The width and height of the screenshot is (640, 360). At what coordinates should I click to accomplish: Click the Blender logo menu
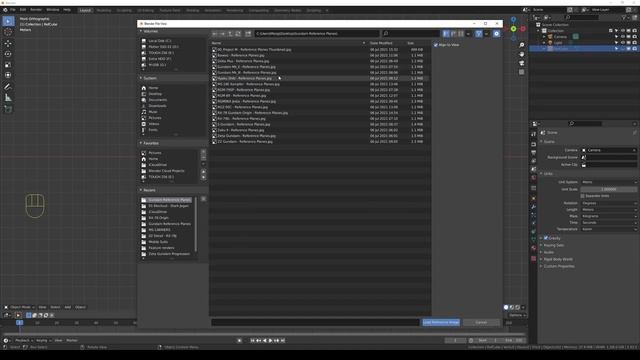[x=5, y=10]
